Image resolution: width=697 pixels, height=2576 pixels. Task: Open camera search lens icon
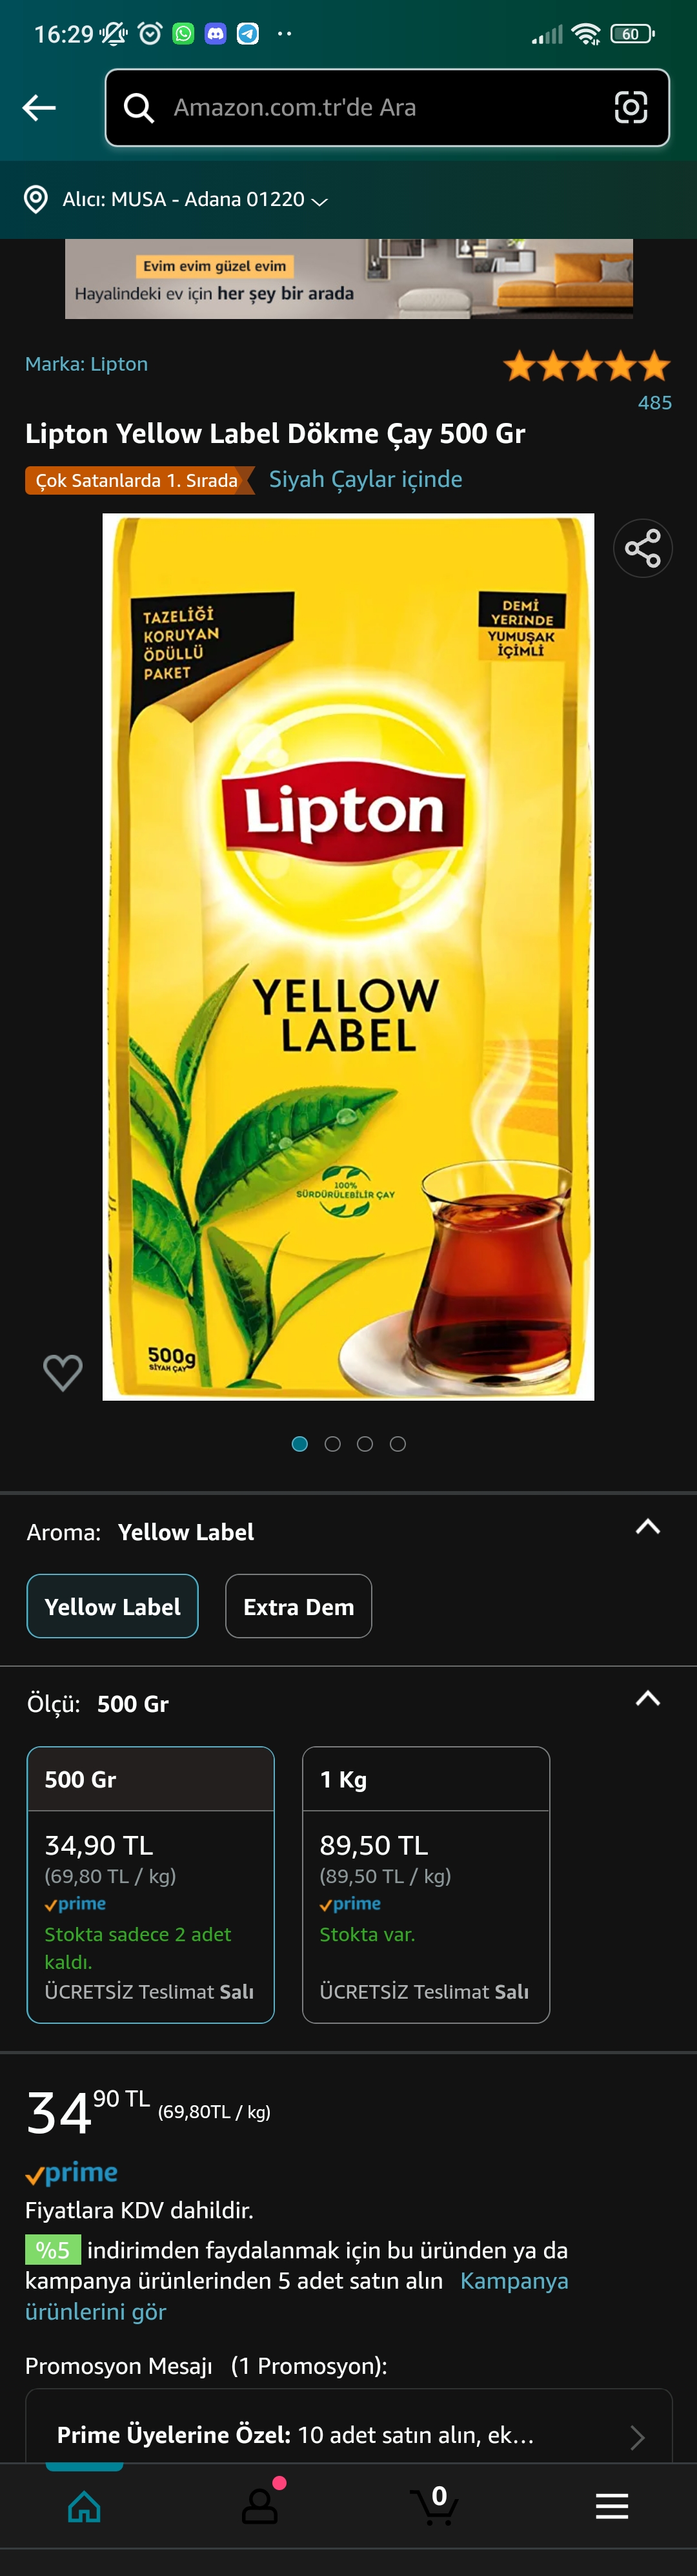point(630,108)
